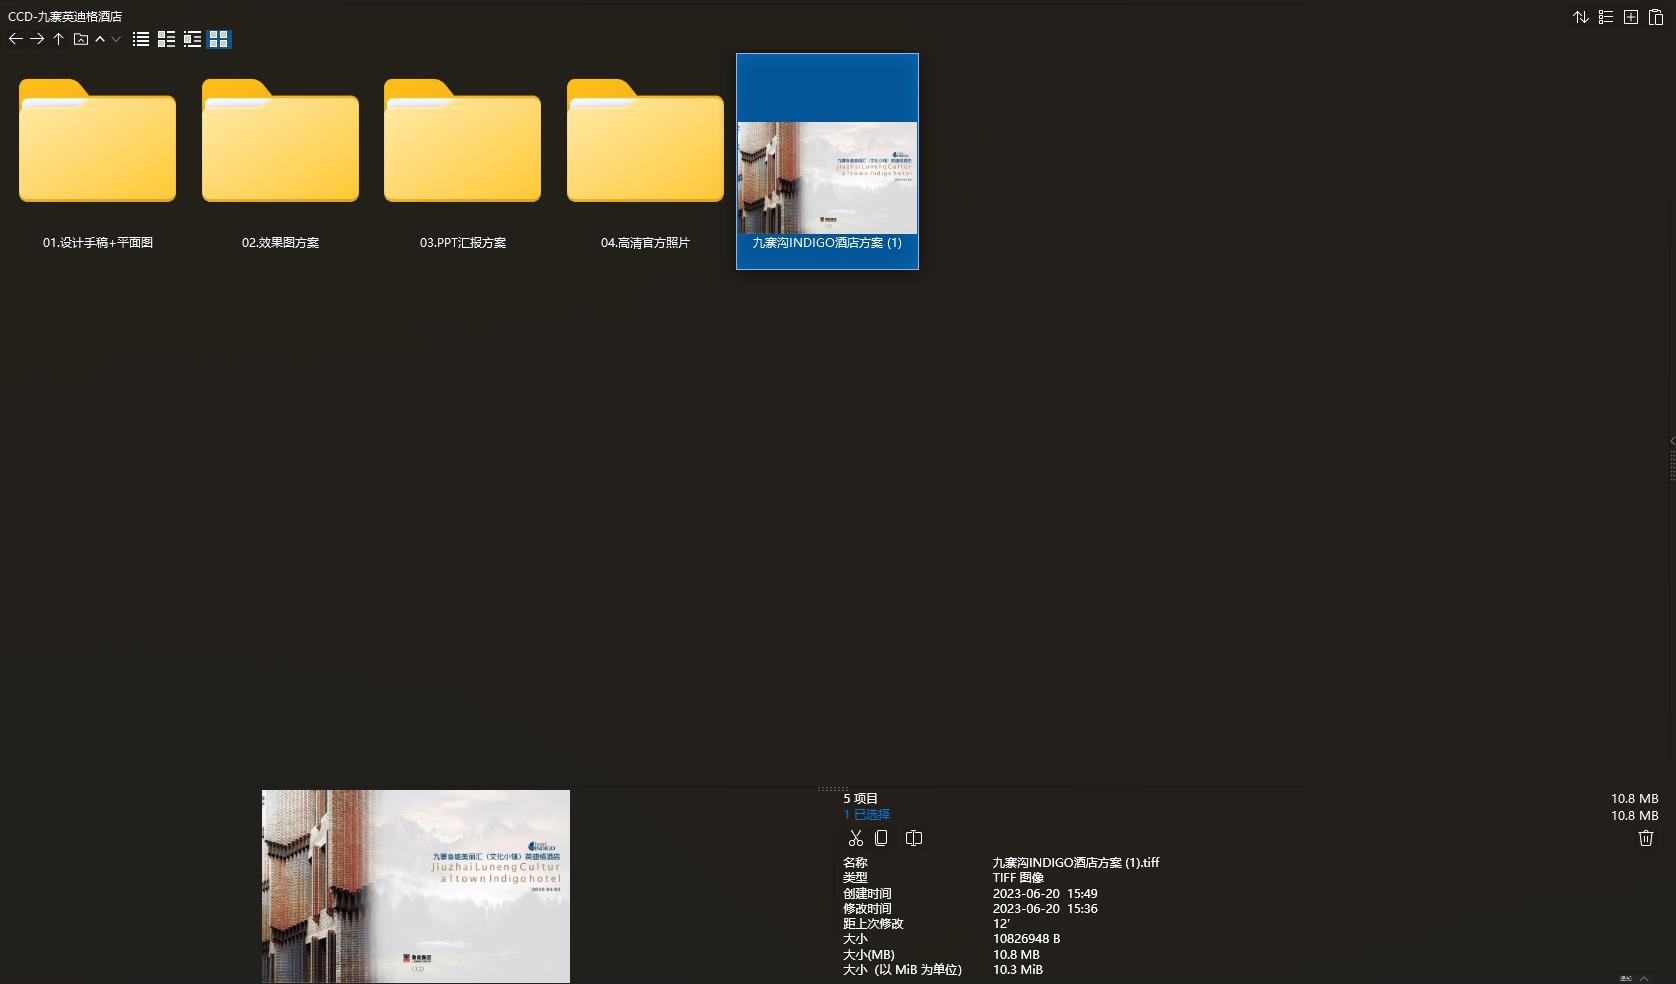This screenshot has height=984, width=1676.
Task: Navigate up to the parent directory
Action: point(59,39)
